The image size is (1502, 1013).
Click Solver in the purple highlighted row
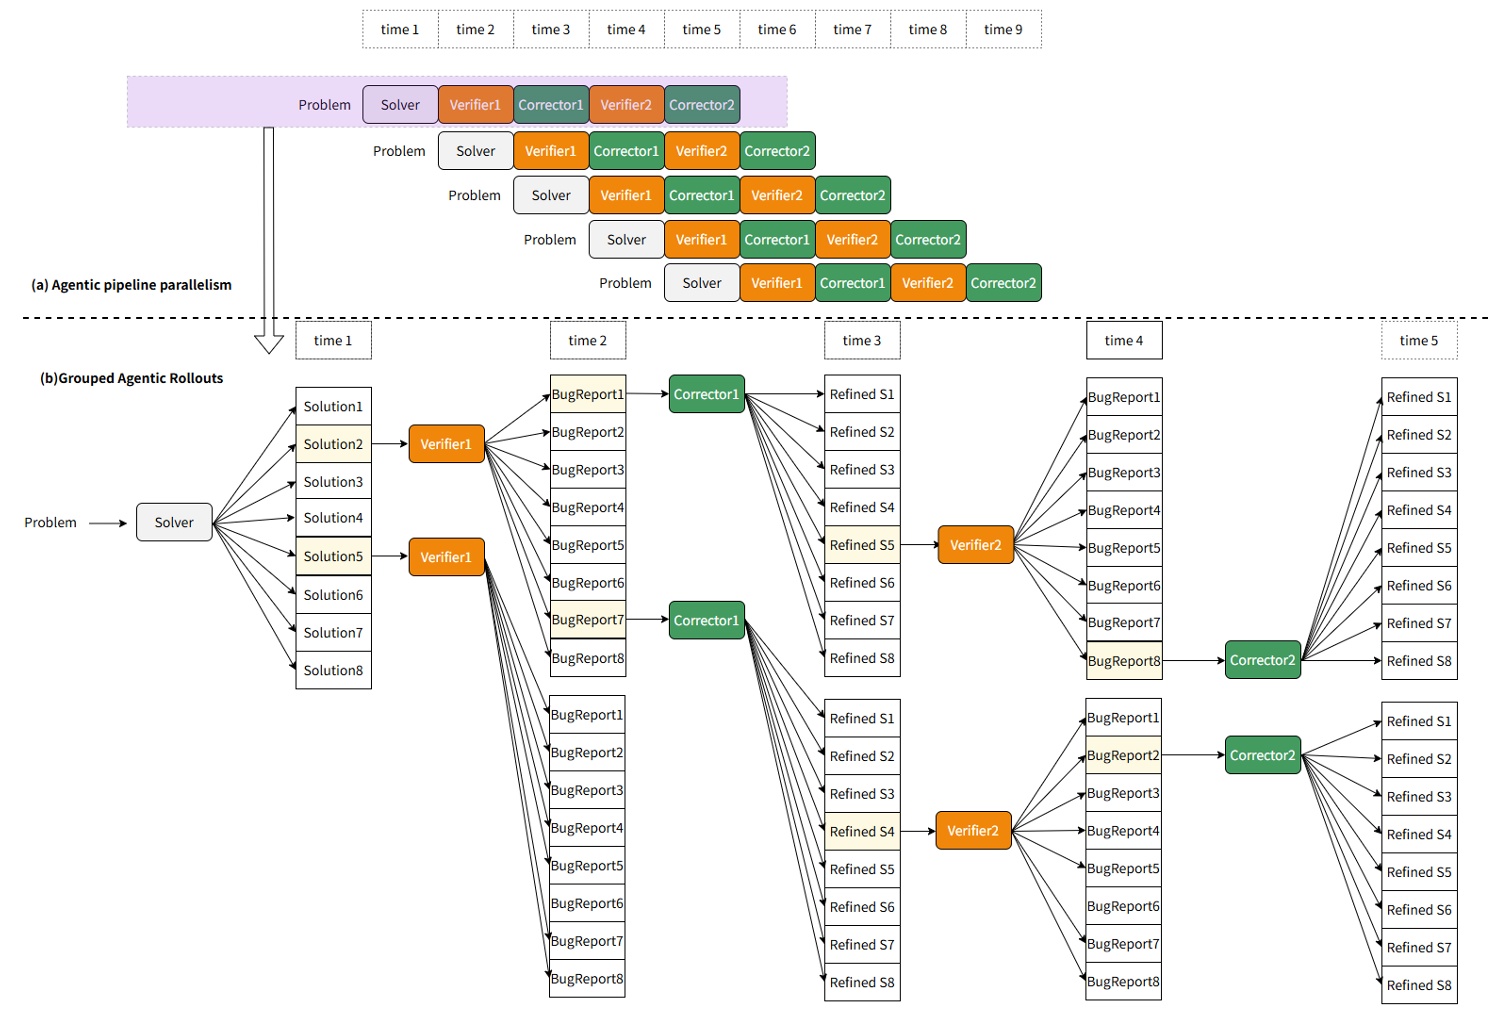coord(400,105)
